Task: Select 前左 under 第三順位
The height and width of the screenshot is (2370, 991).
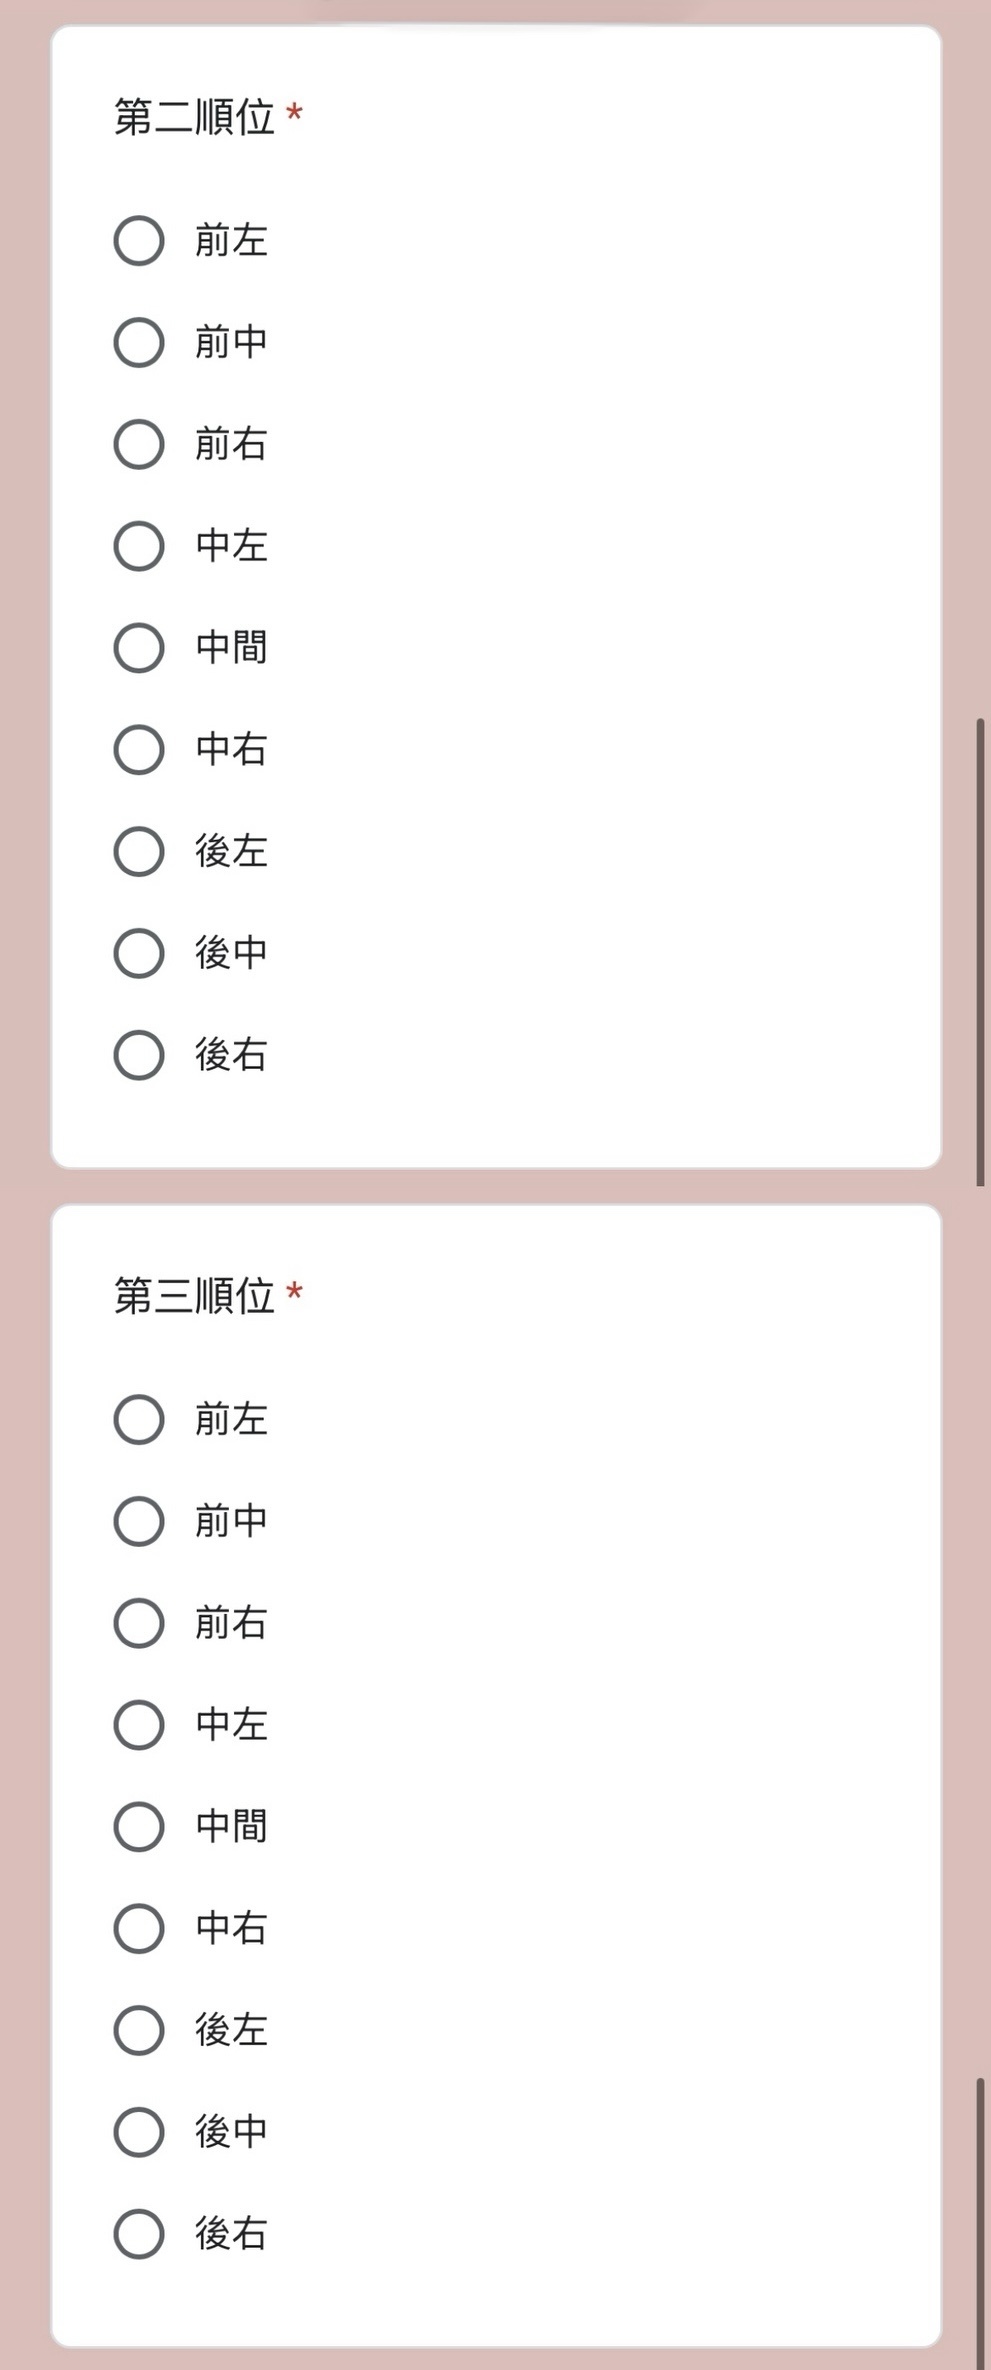Action: (139, 1419)
